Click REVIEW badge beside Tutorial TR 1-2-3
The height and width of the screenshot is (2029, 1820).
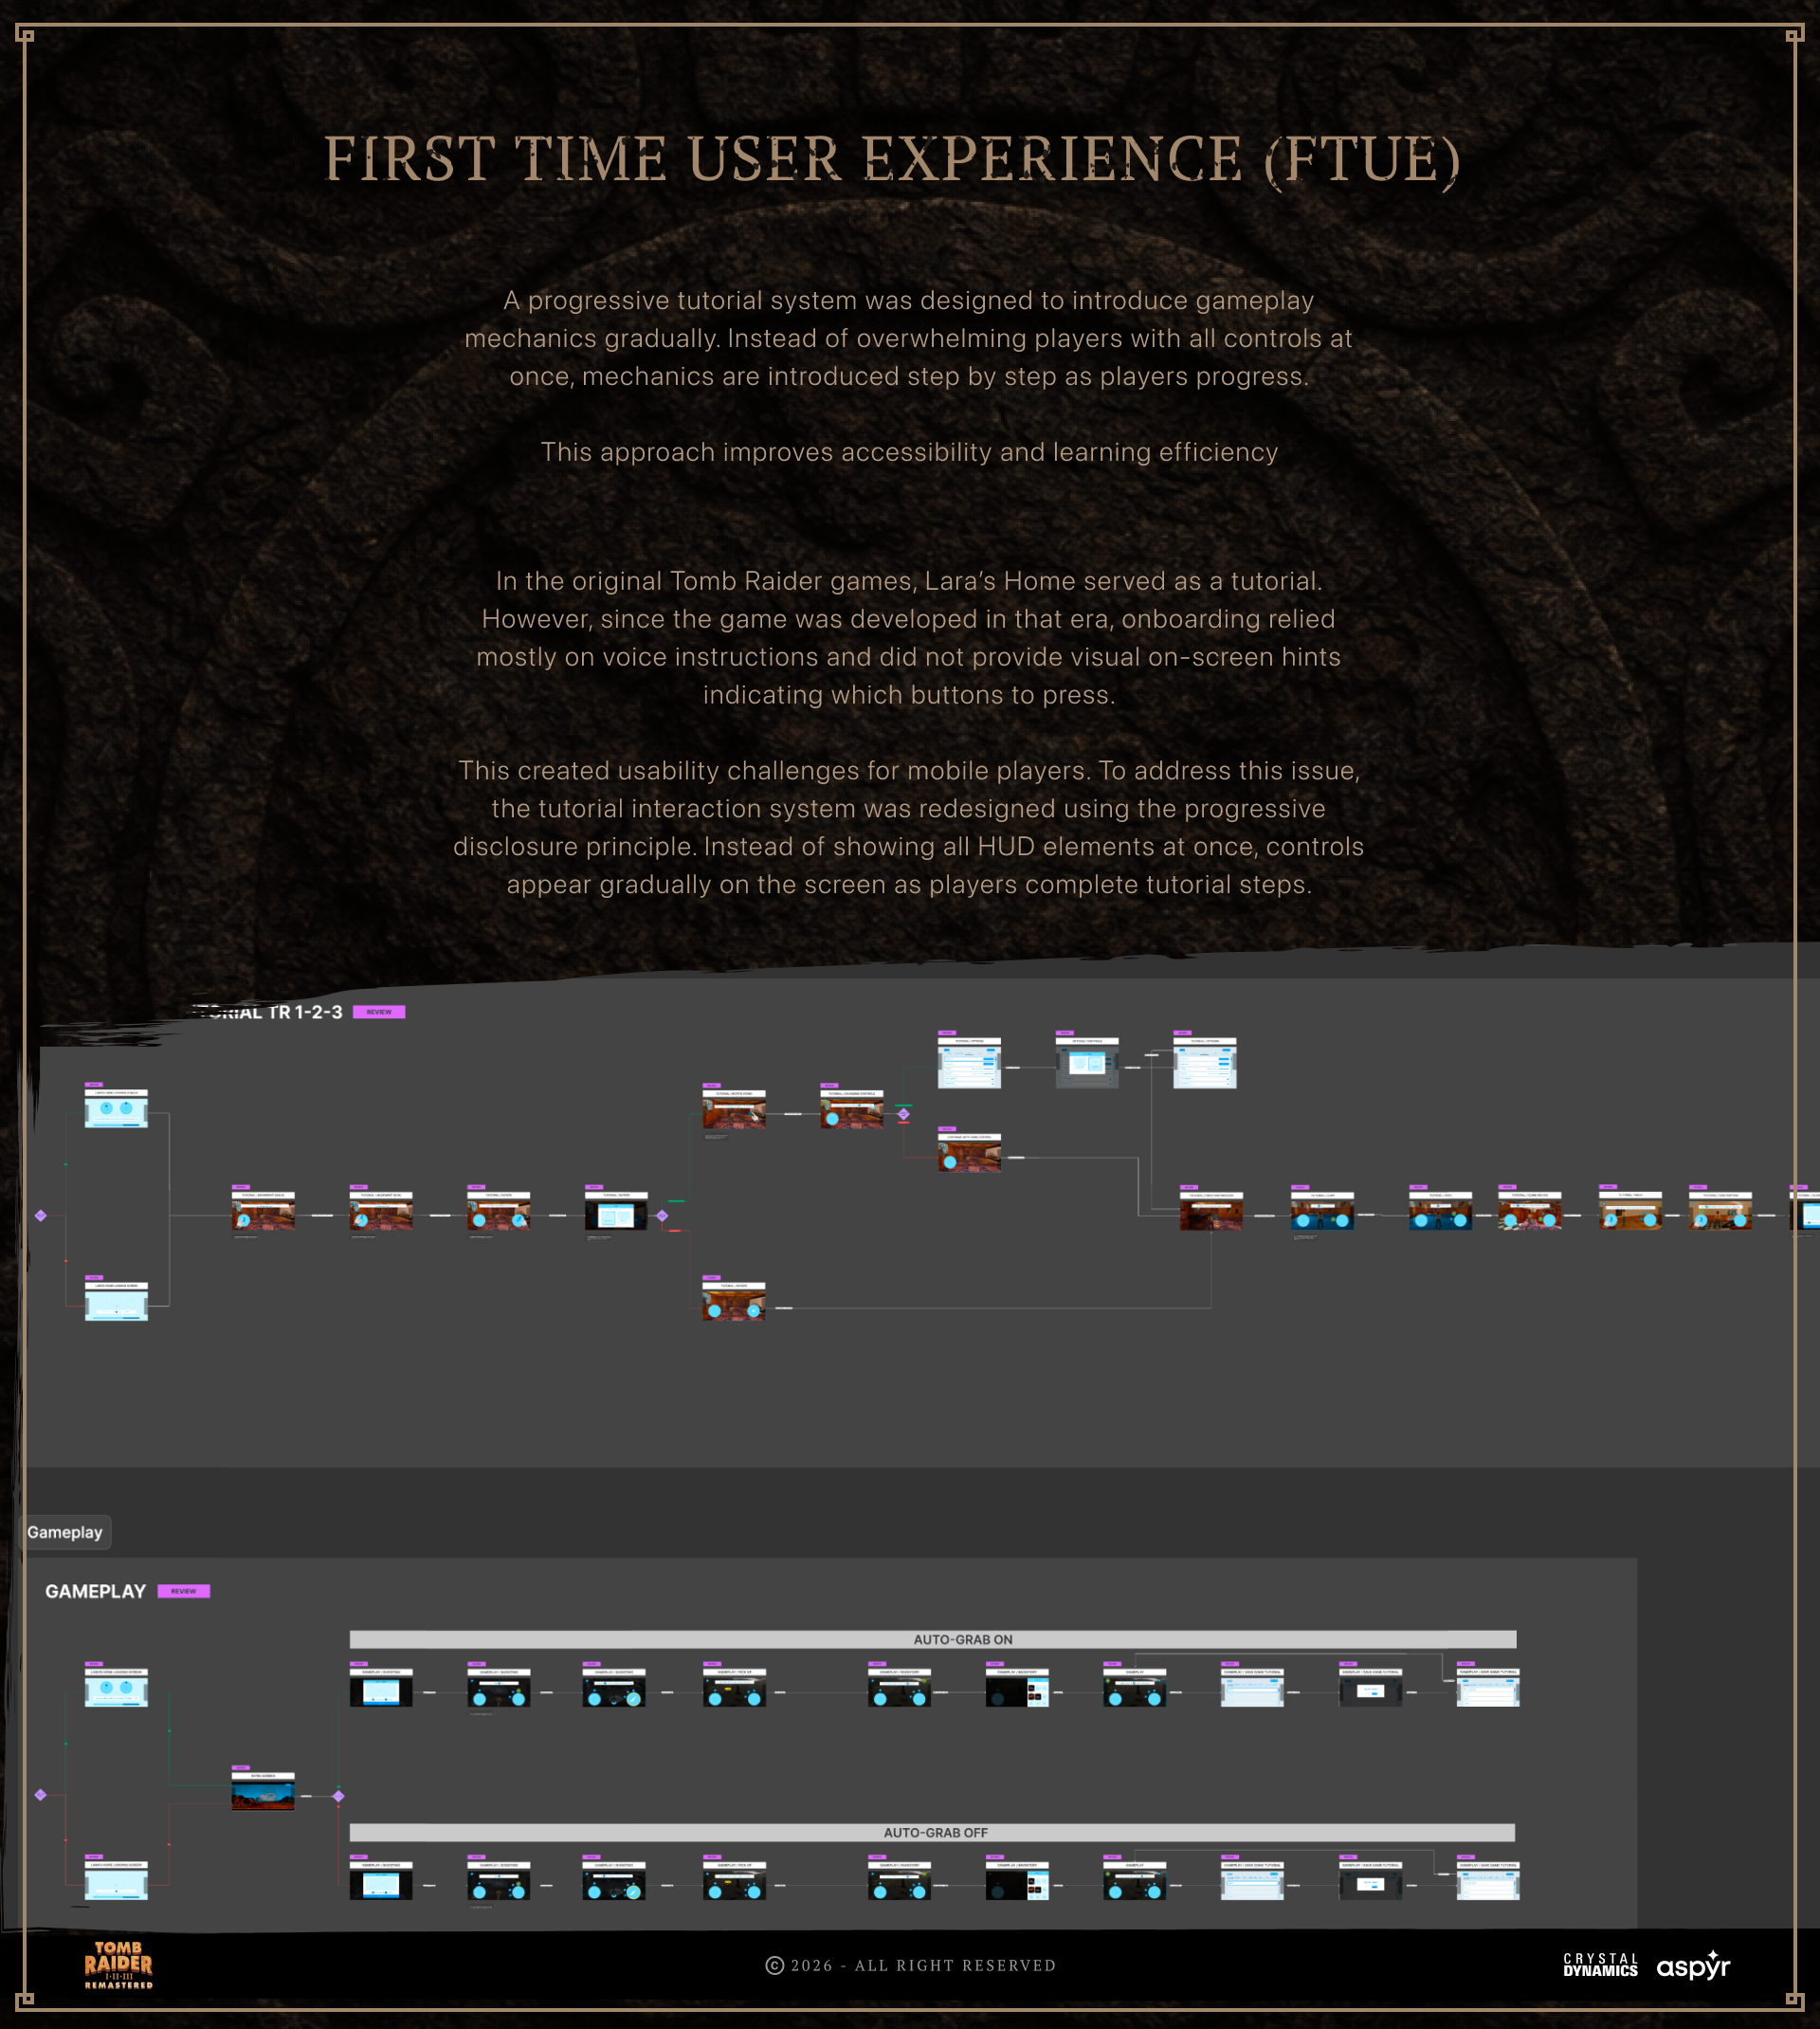coord(379,1012)
